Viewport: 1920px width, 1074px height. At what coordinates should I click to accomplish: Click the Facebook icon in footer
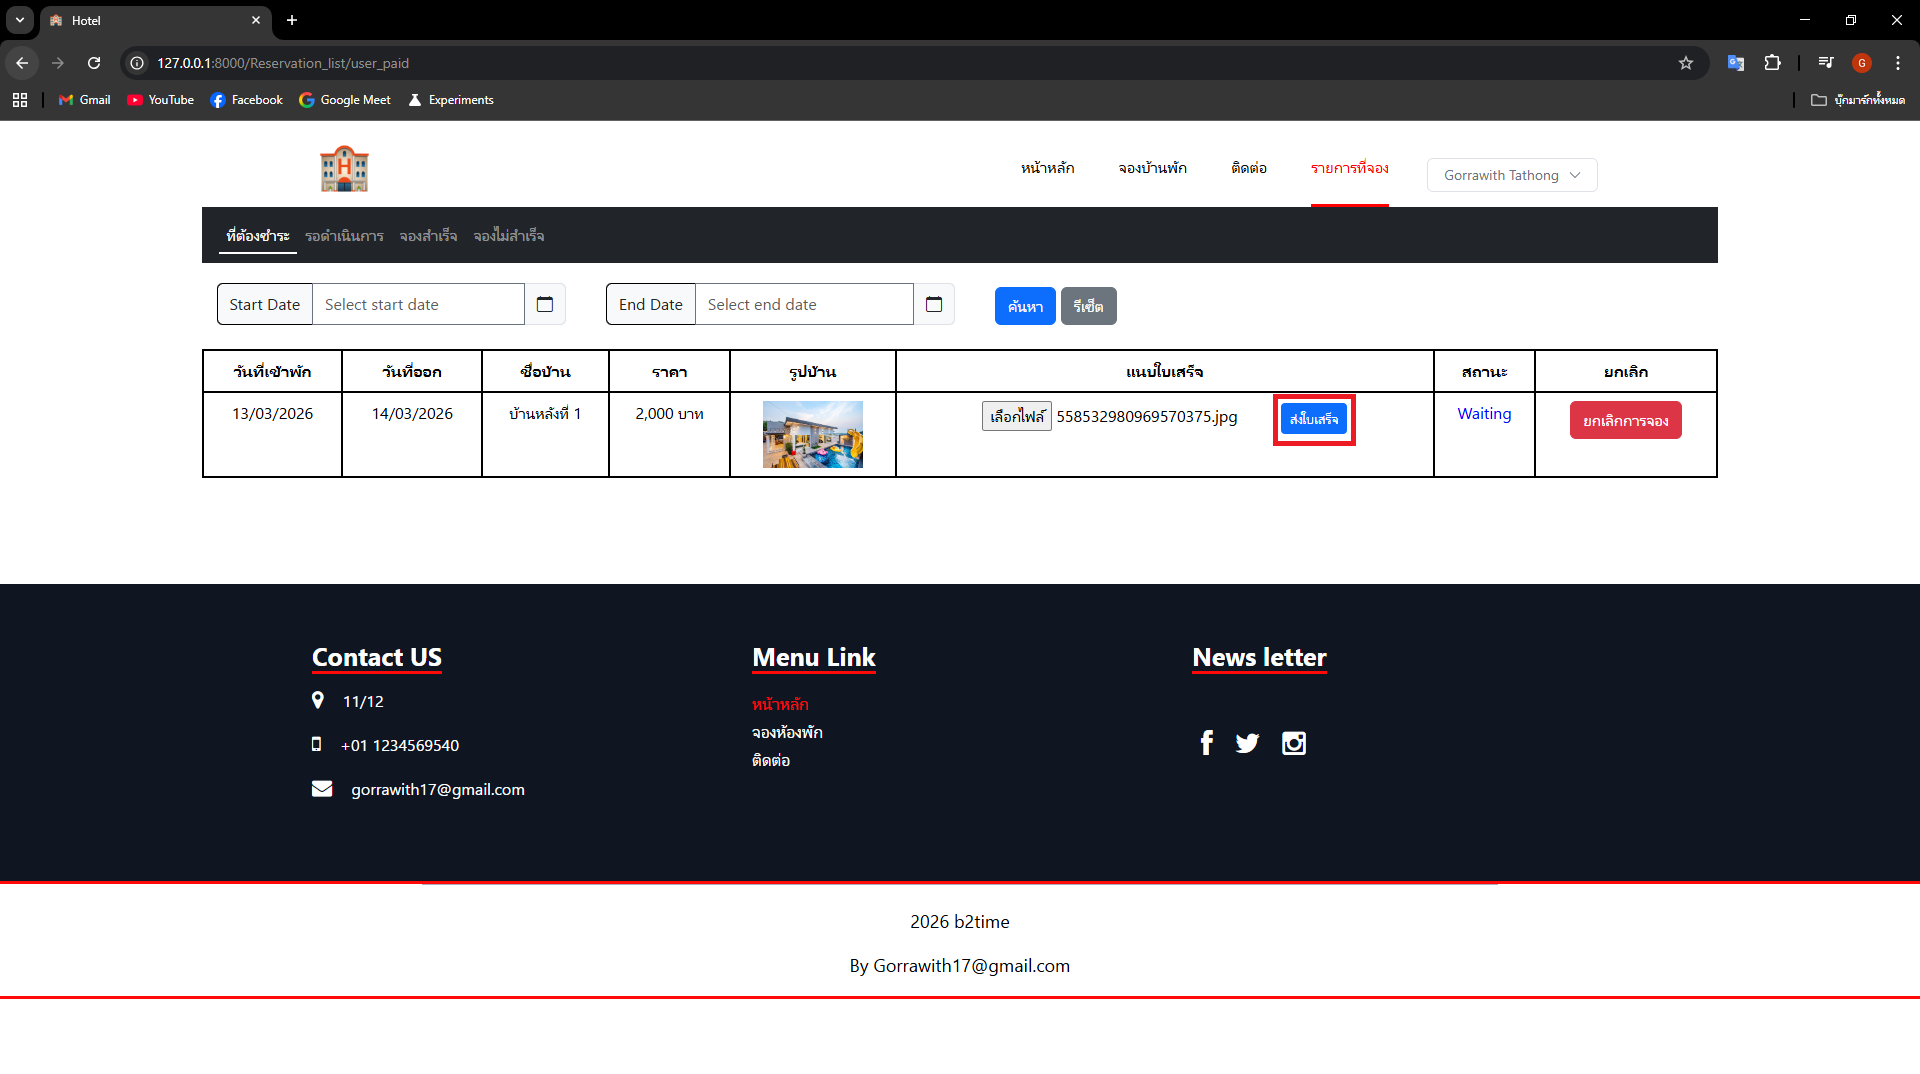tap(1207, 743)
